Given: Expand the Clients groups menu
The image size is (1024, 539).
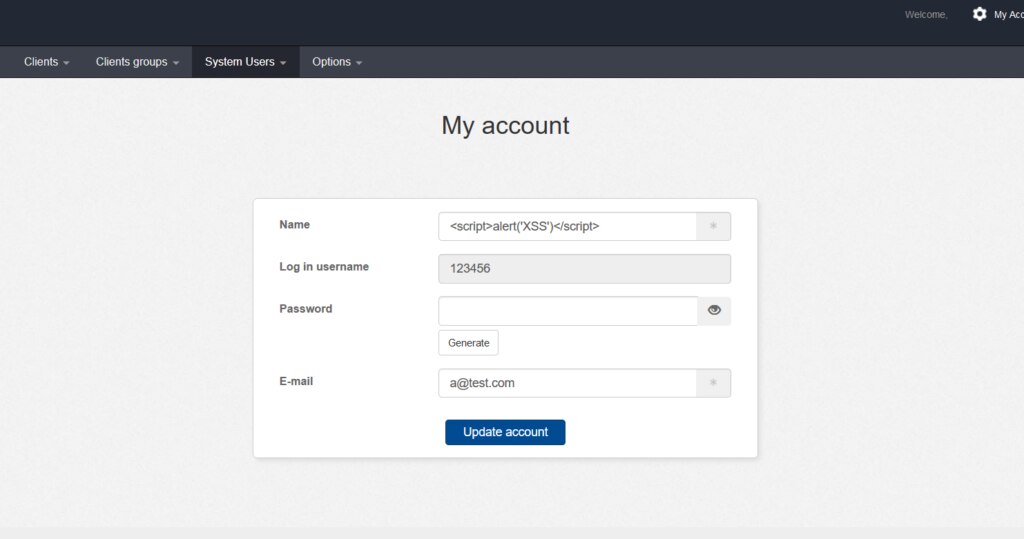Looking at the screenshot, I should (137, 62).
